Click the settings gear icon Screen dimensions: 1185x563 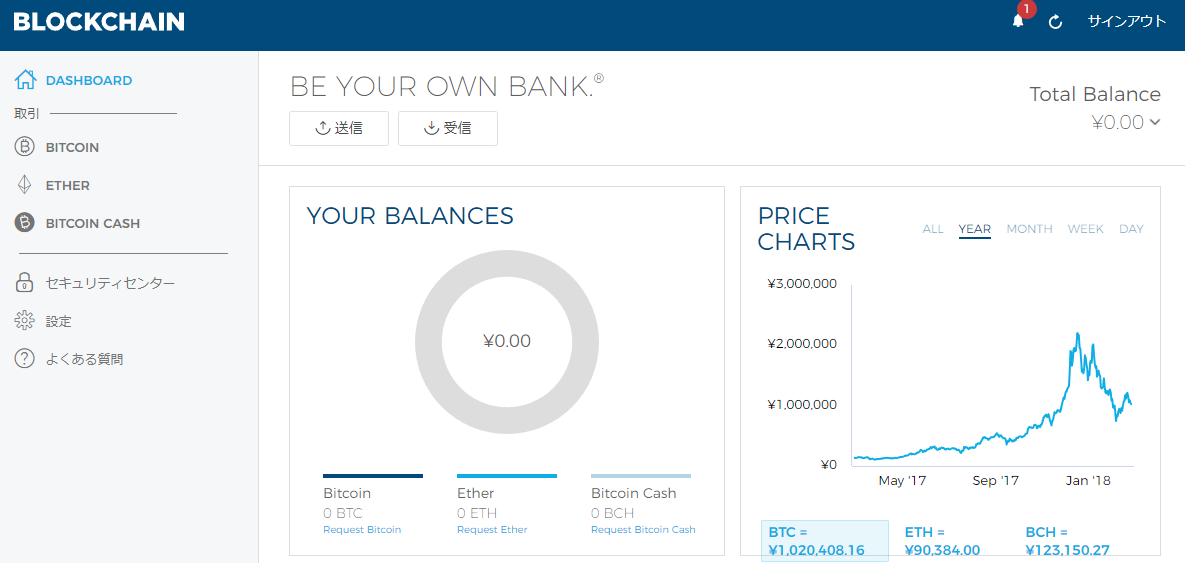pyautogui.click(x=24, y=321)
